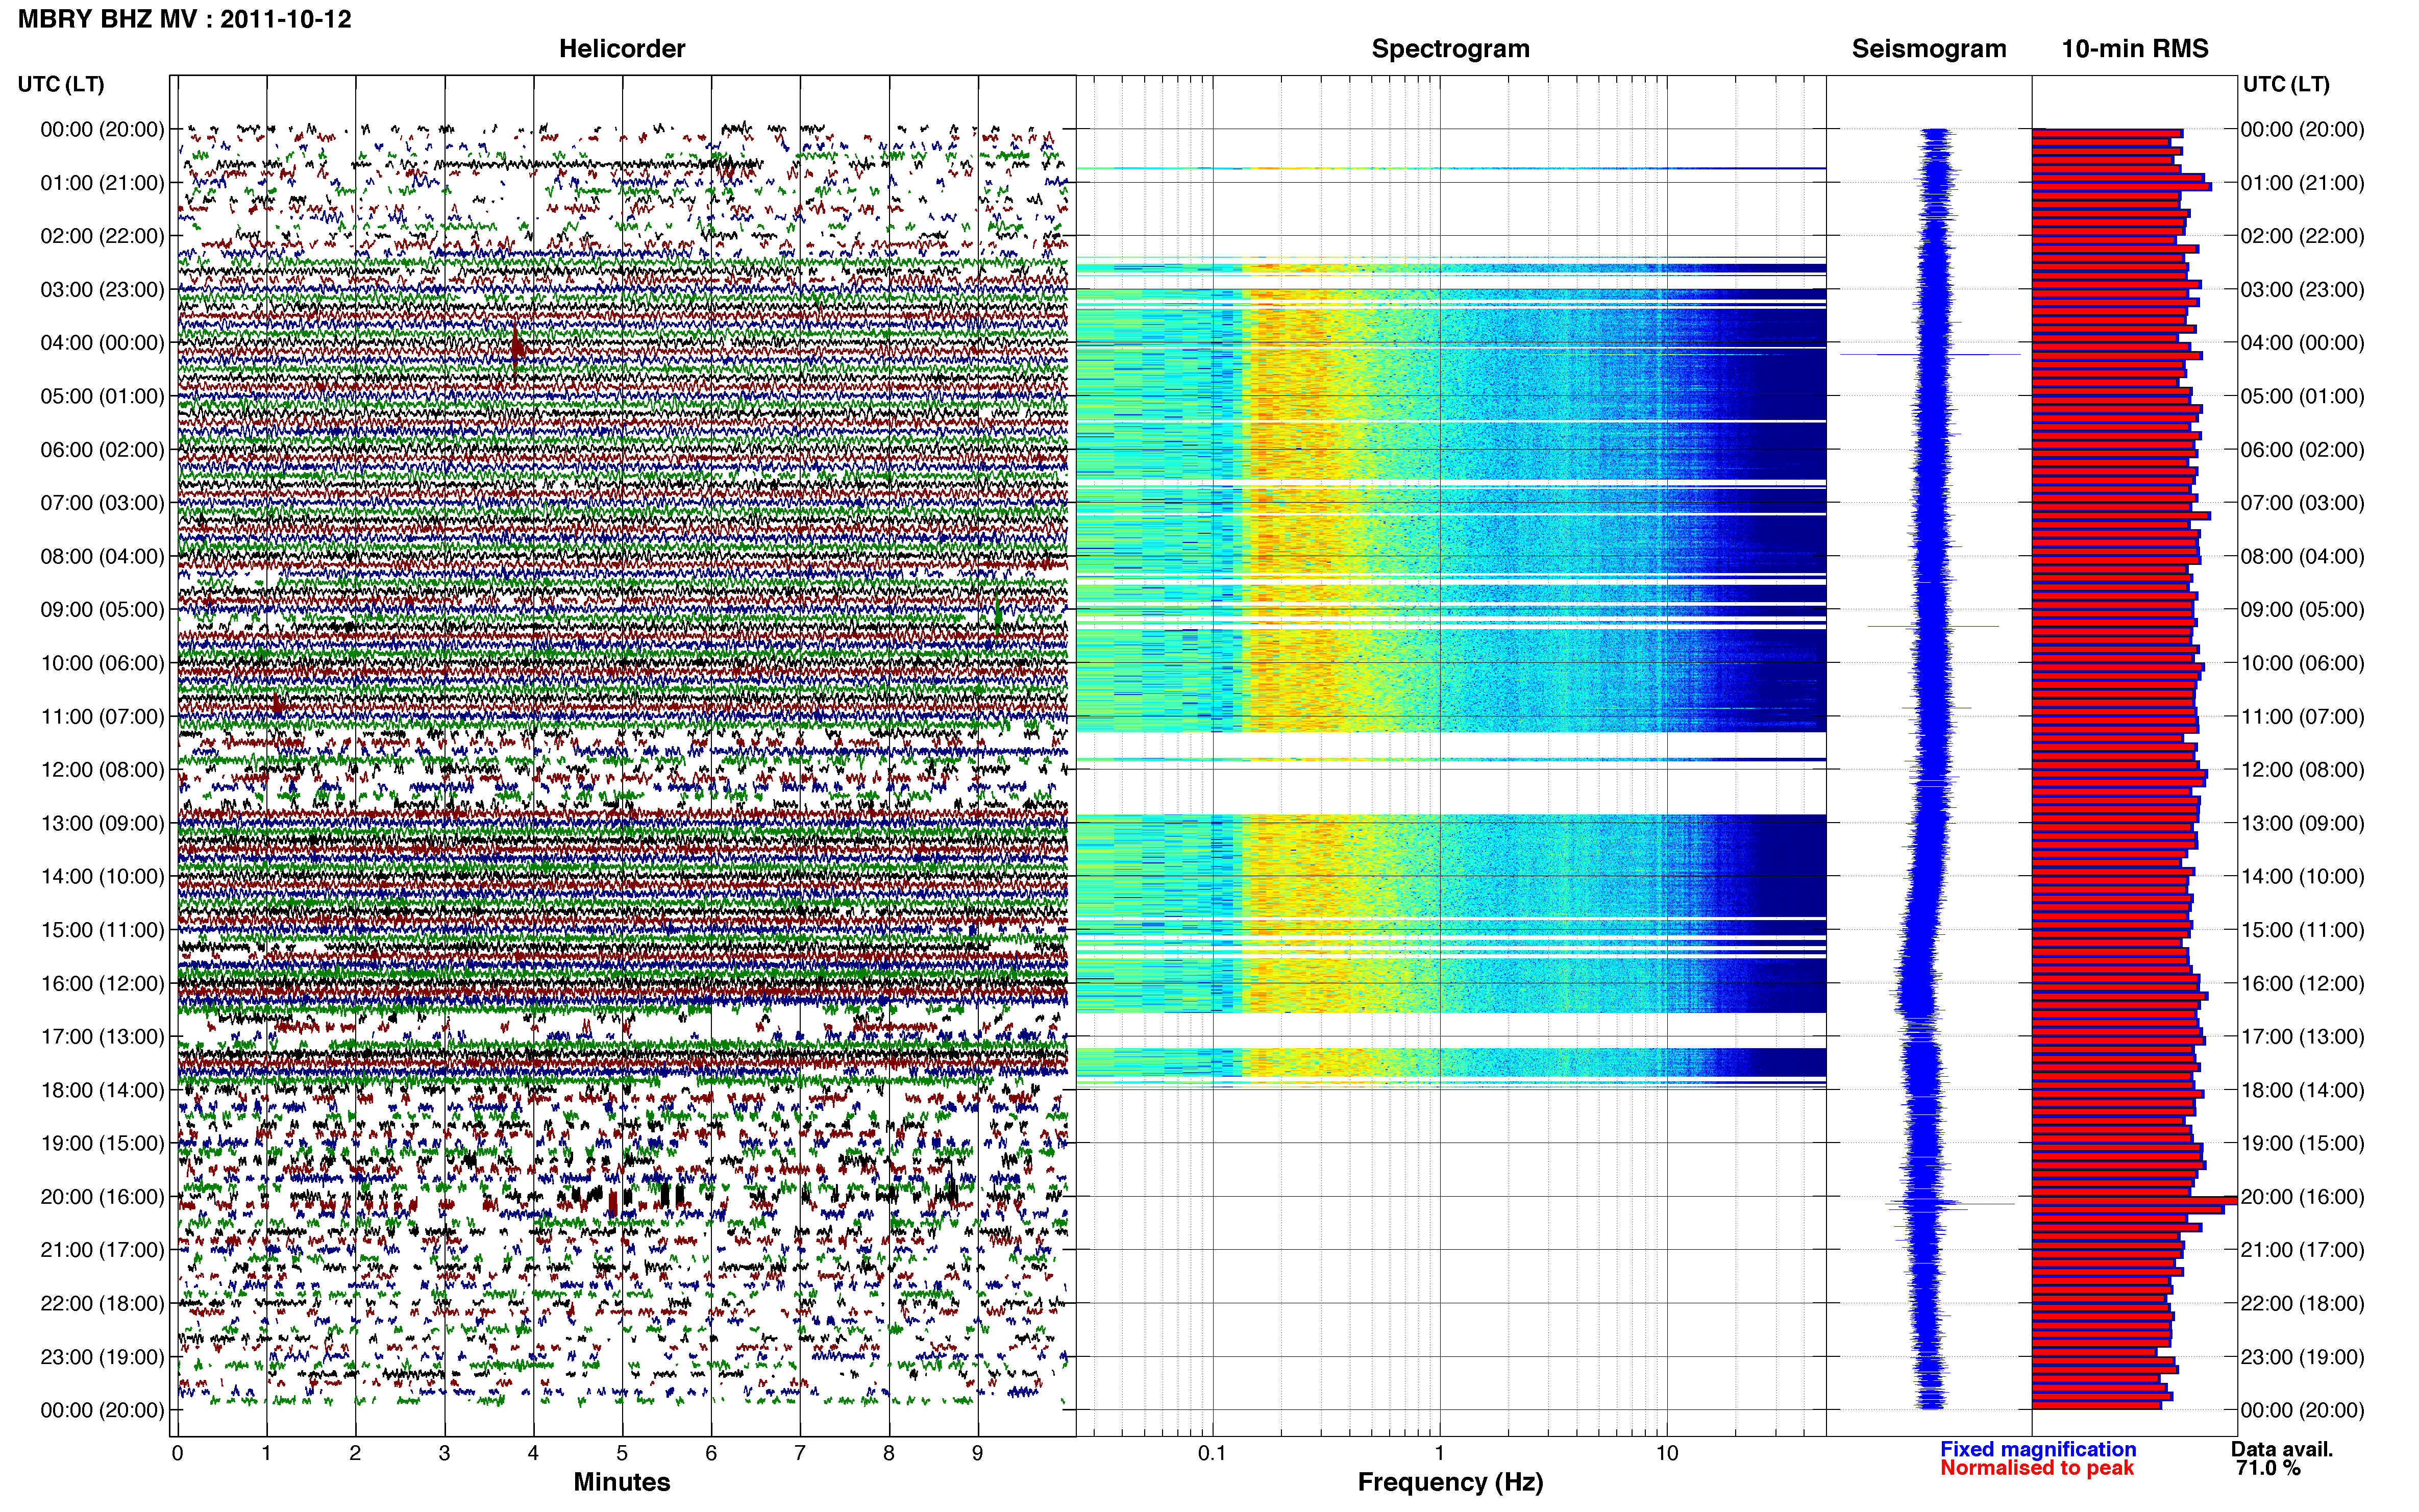Click '07:00 (03:00)' on the left time axis
Viewport: 2419px width, 1512px height.
pos(102,503)
